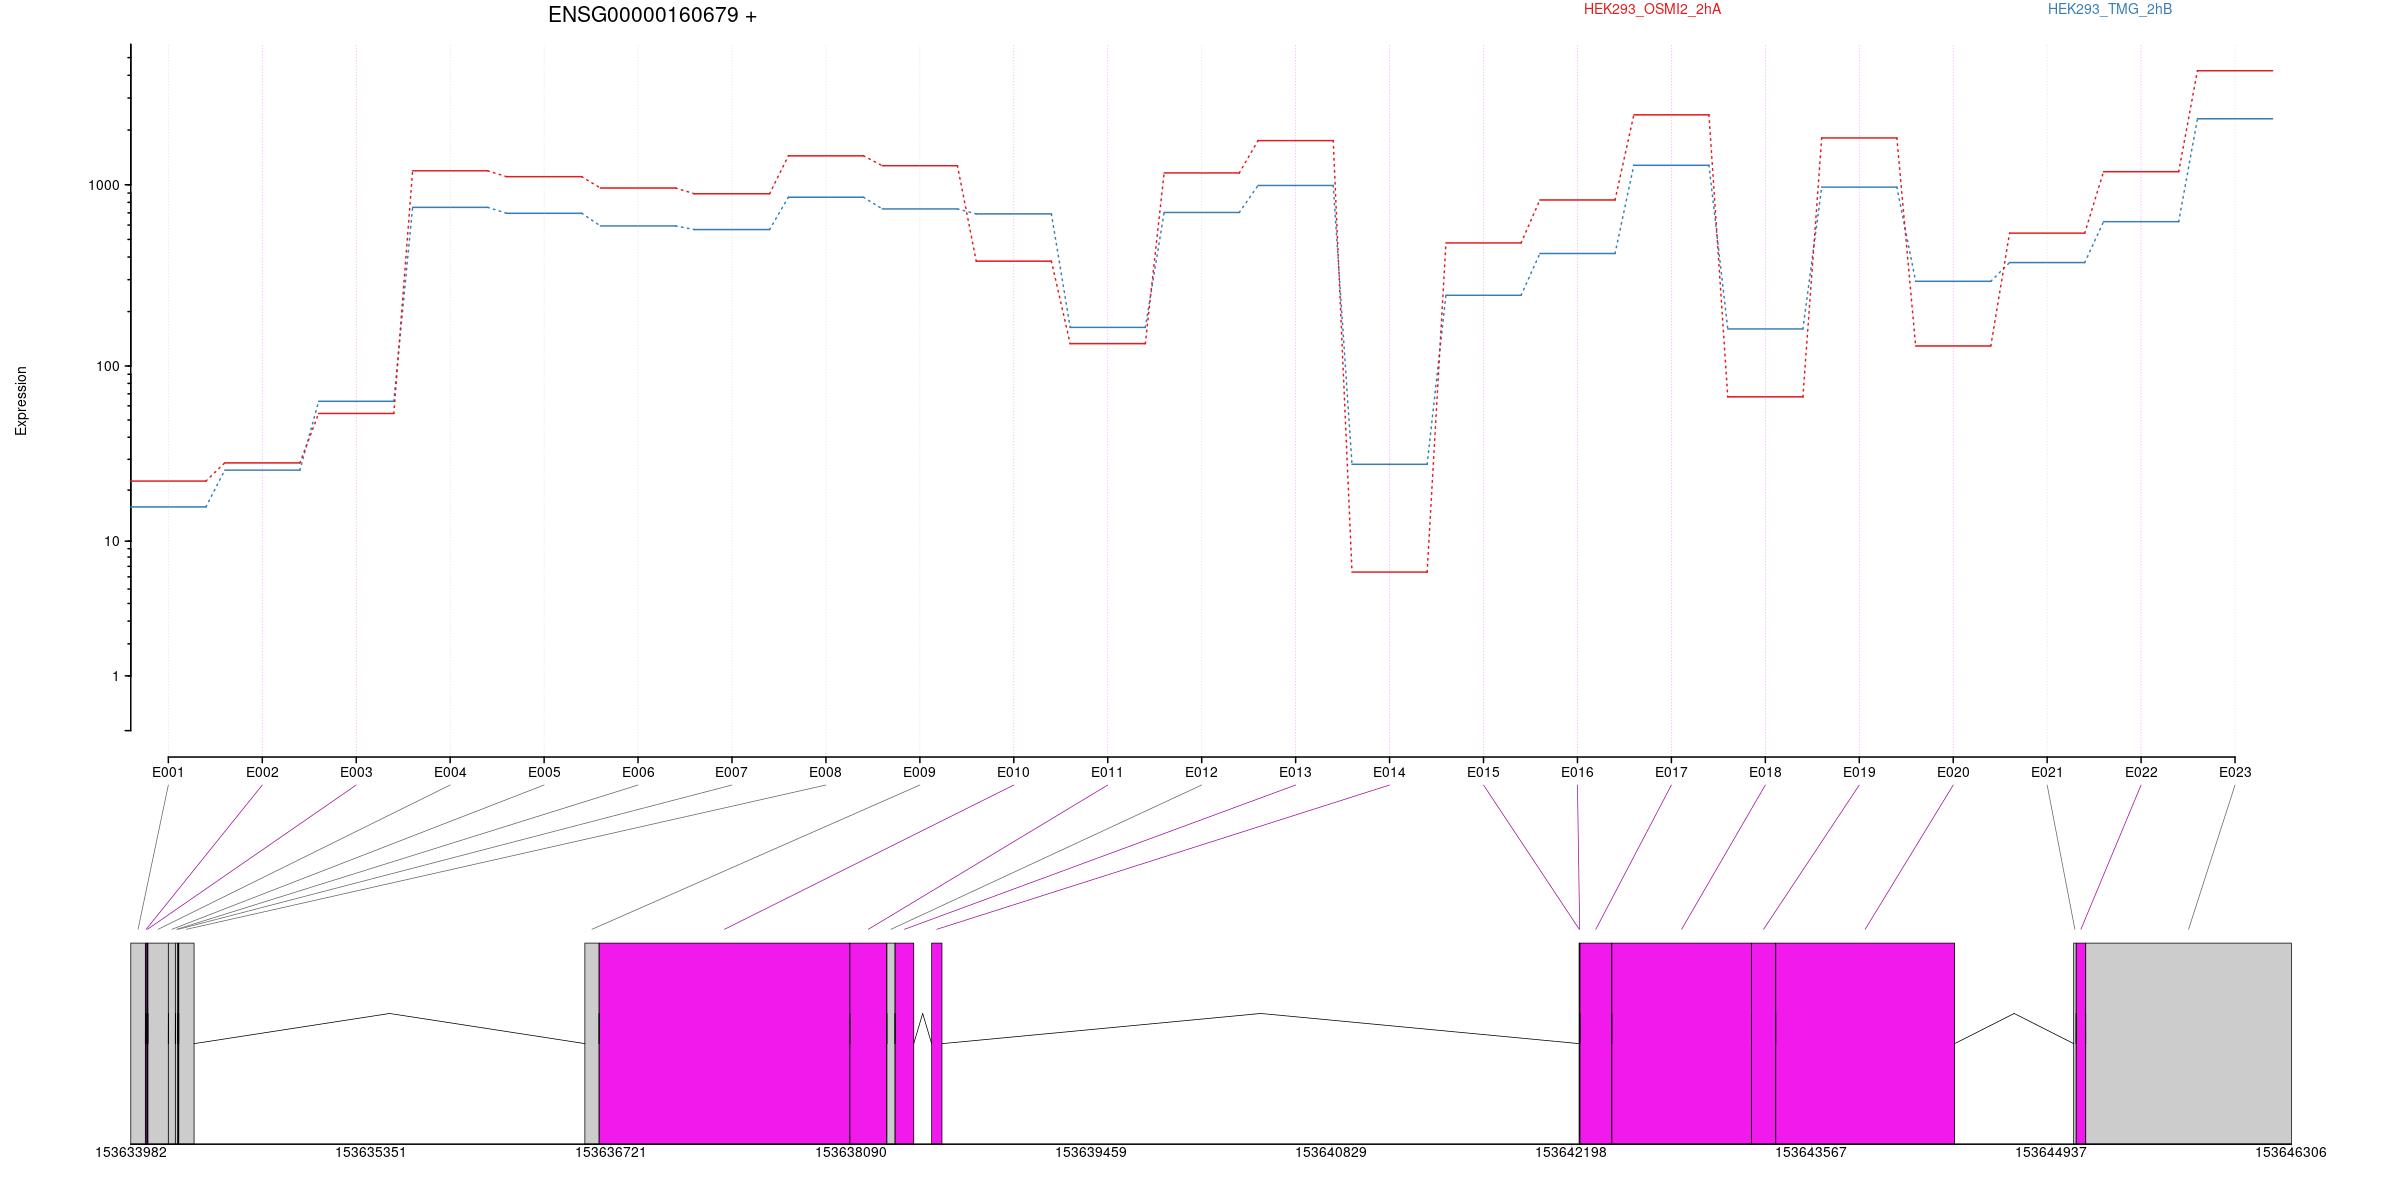Click exon label E012
This screenshot has width=2400, height=1200.
1201,772
